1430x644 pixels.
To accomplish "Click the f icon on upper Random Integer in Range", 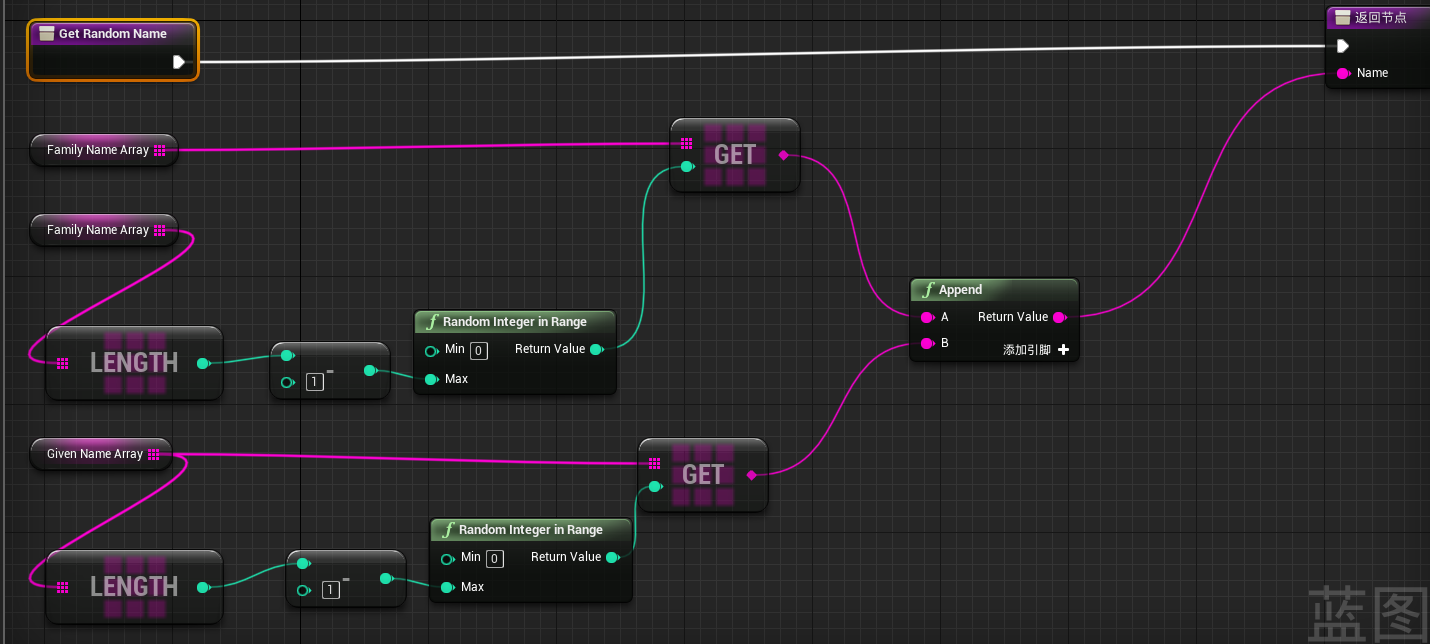I will (x=433, y=321).
